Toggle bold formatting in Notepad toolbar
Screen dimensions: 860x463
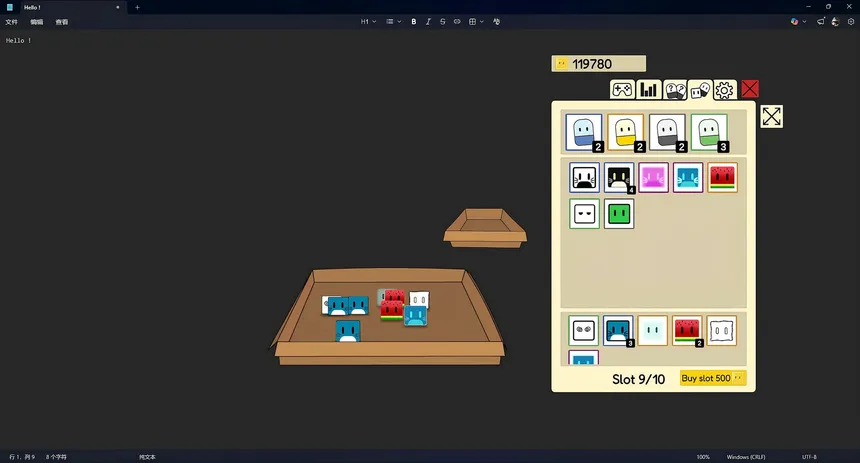pyautogui.click(x=414, y=21)
